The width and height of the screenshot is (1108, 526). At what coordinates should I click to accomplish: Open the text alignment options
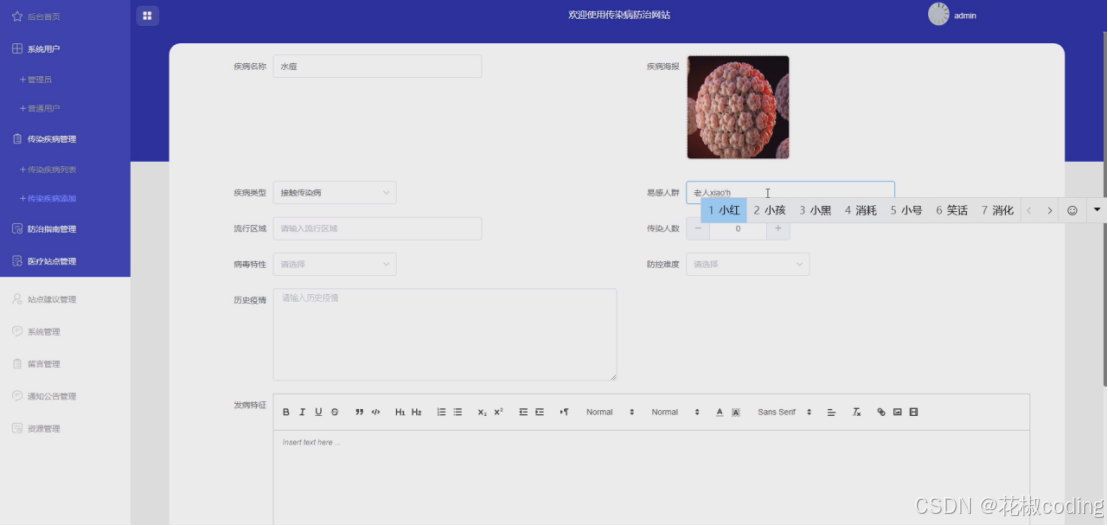pyautogui.click(x=832, y=412)
